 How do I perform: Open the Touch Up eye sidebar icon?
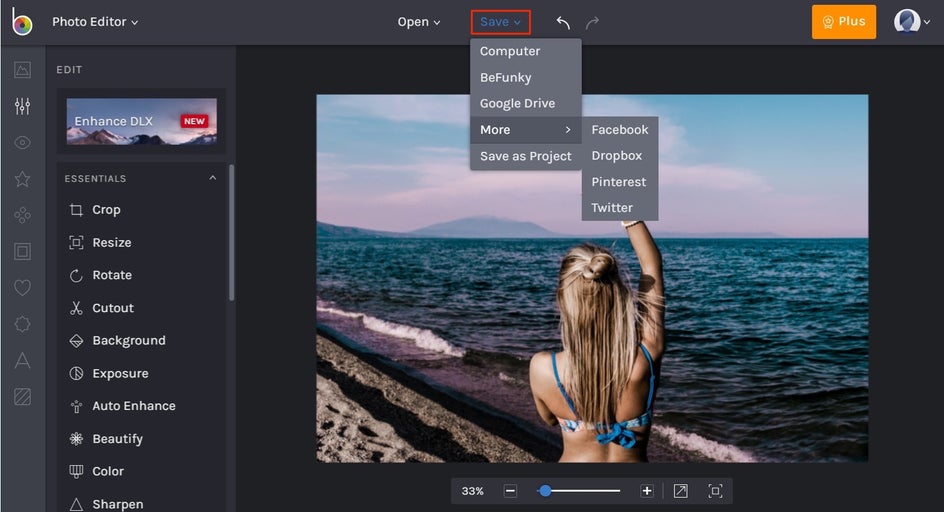pos(22,143)
